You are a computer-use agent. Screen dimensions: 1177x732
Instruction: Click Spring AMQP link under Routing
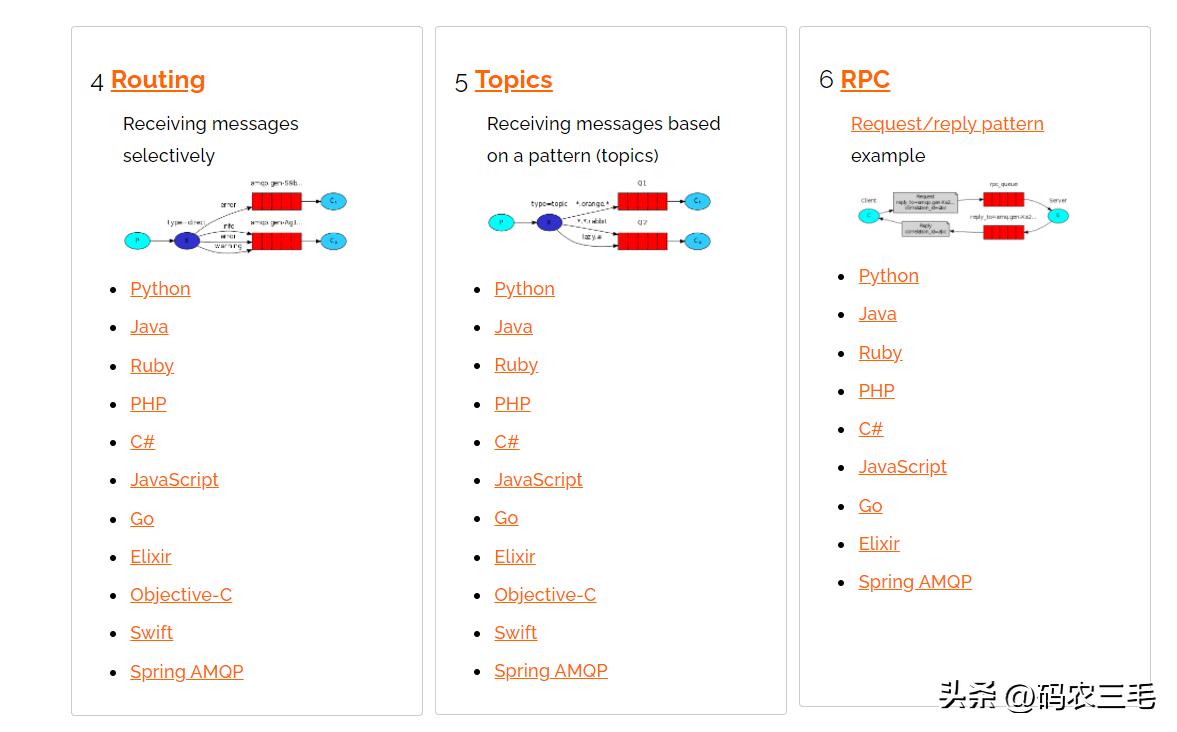(186, 672)
